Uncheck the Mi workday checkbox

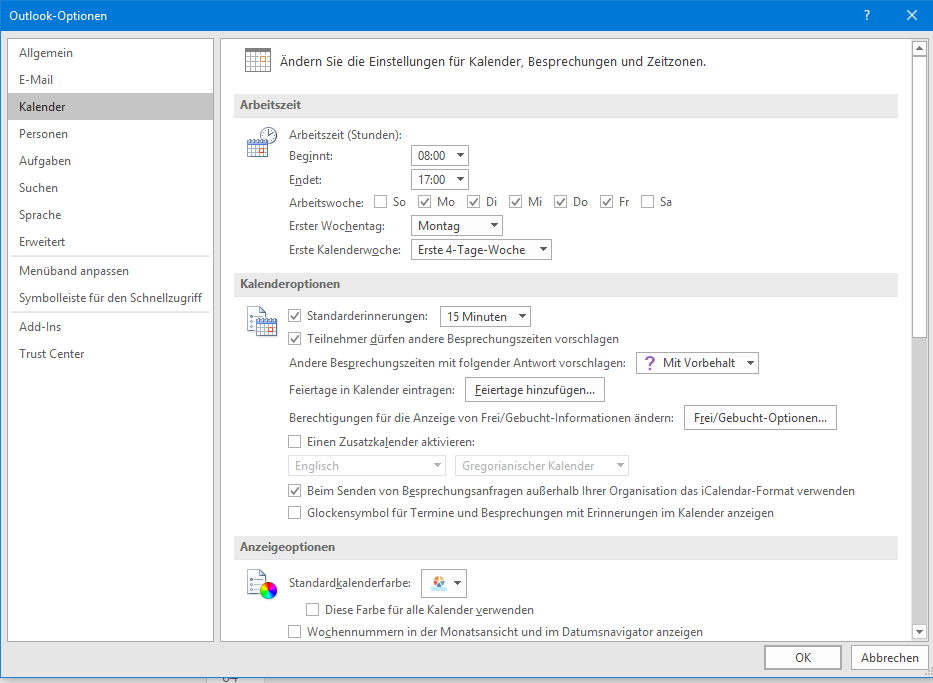(x=515, y=202)
